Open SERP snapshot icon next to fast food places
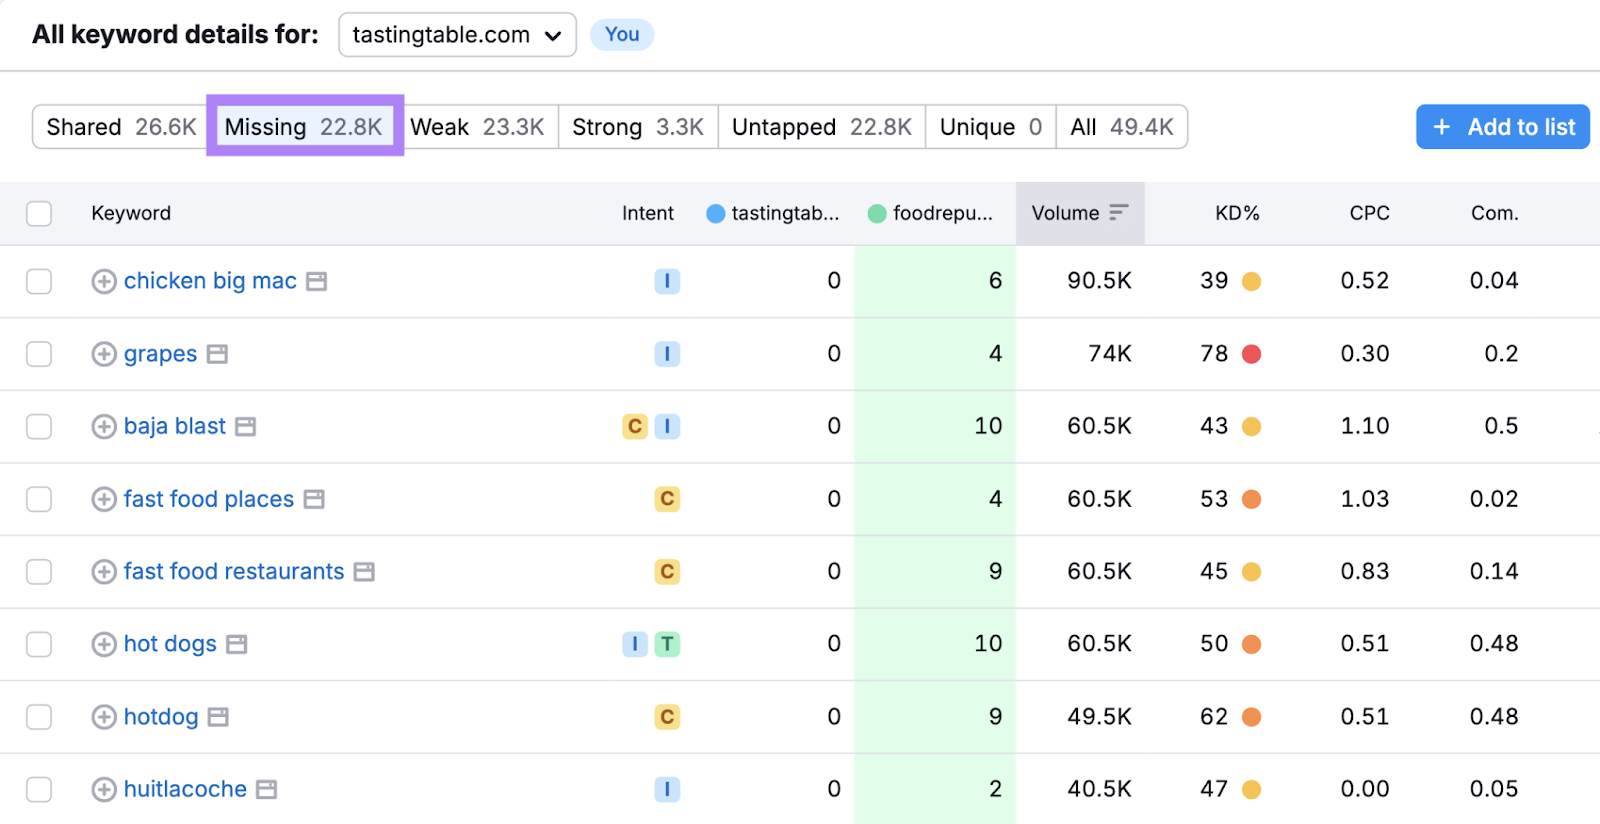The height and width of the screenshot is (824, 1600). (x=314, y=499)
